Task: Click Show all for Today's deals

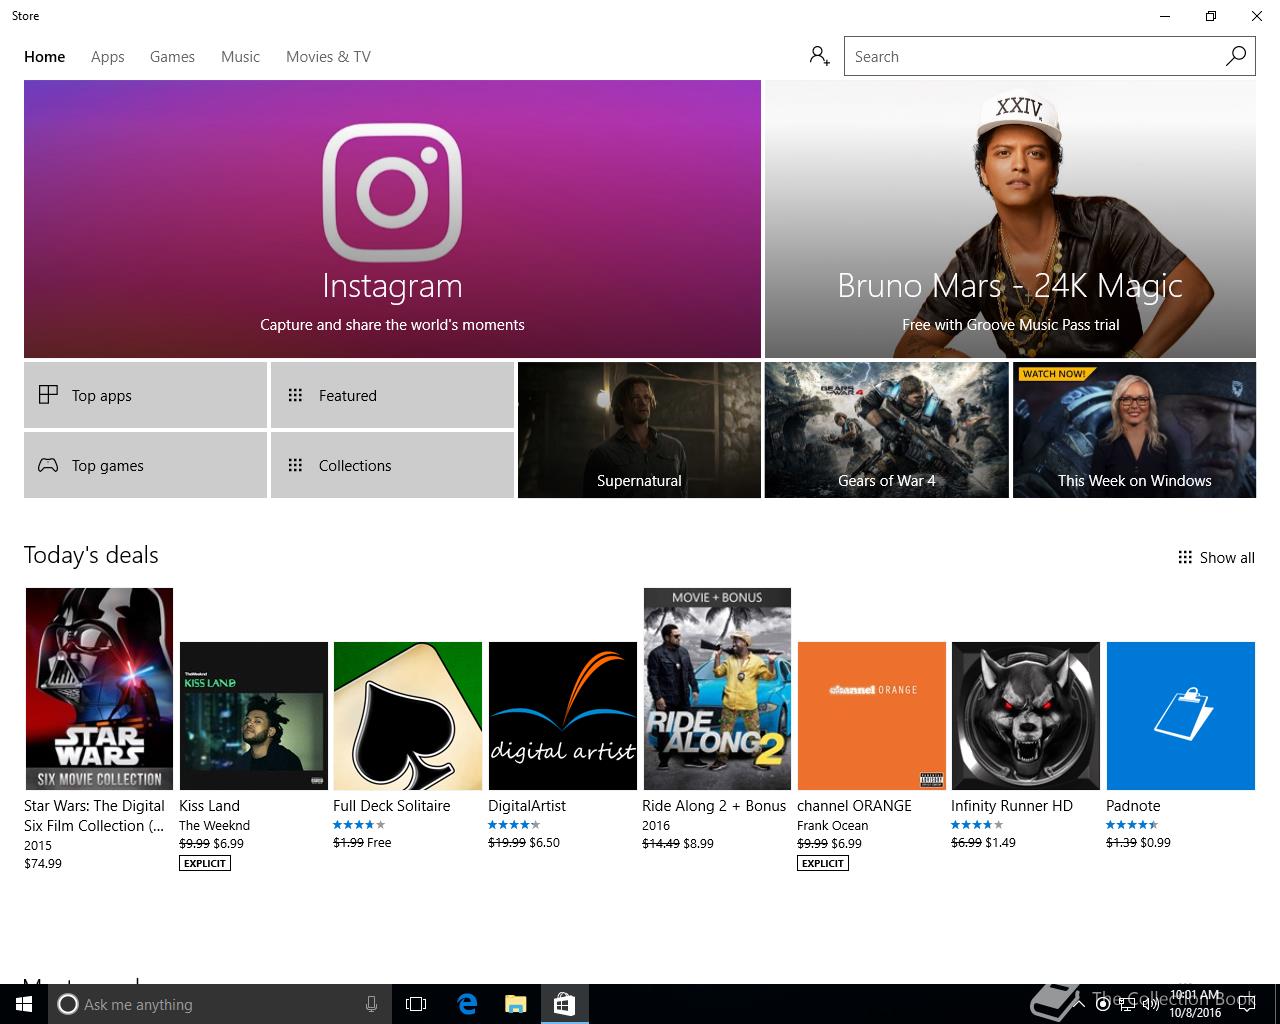Action: (1216, 558)
